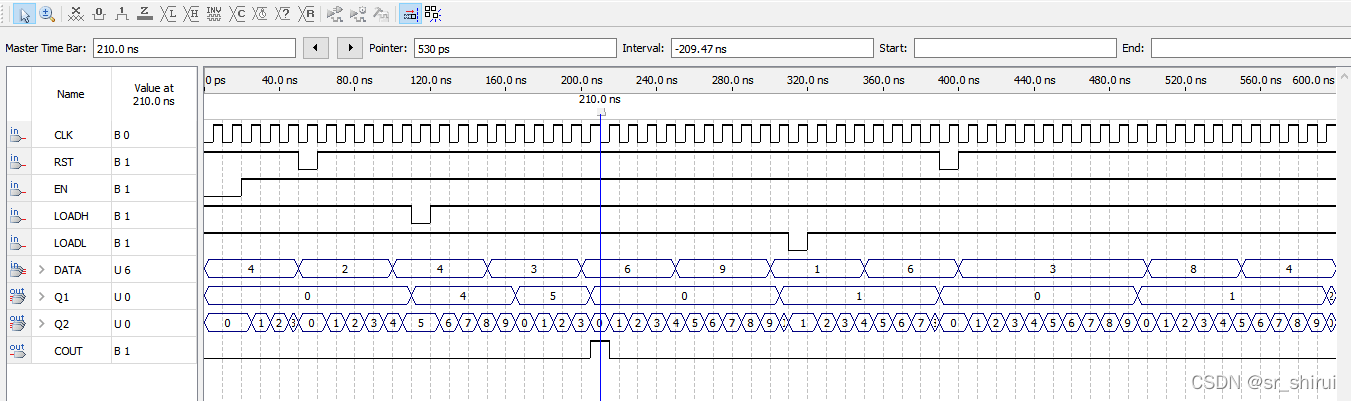Toggle Snap to Transition

click(x=409, y=14)
